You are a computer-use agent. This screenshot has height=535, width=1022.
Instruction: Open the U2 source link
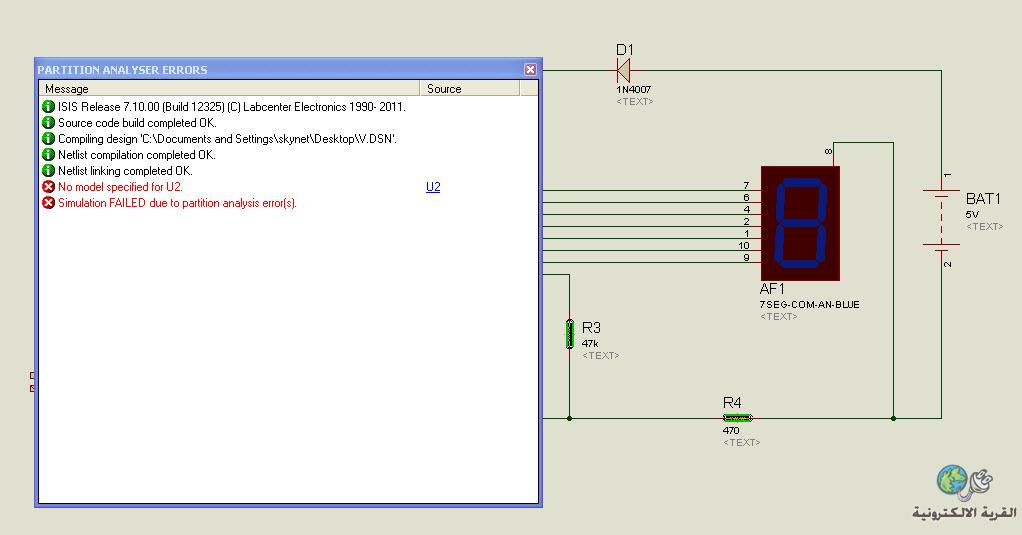click(433, 187)
